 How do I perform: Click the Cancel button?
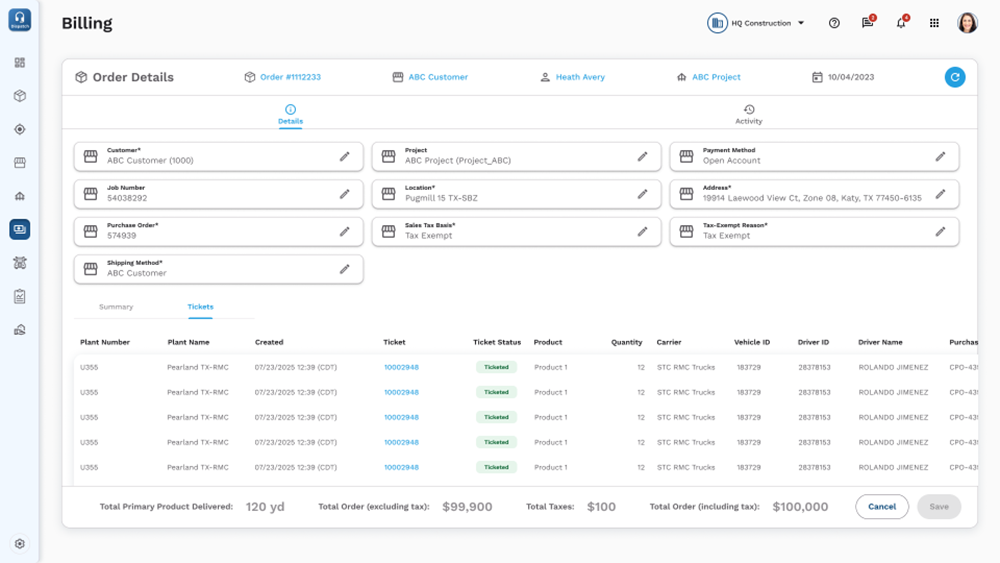coord(881,507)
